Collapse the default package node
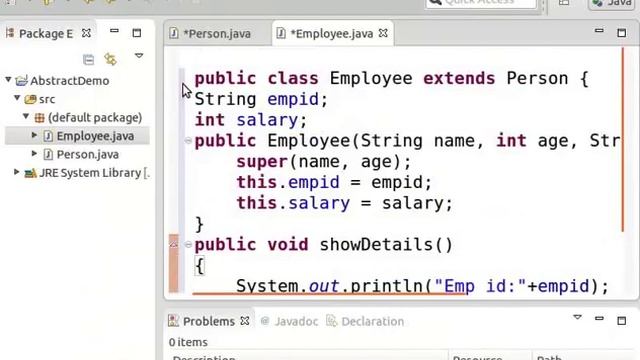 pos(26,117)
